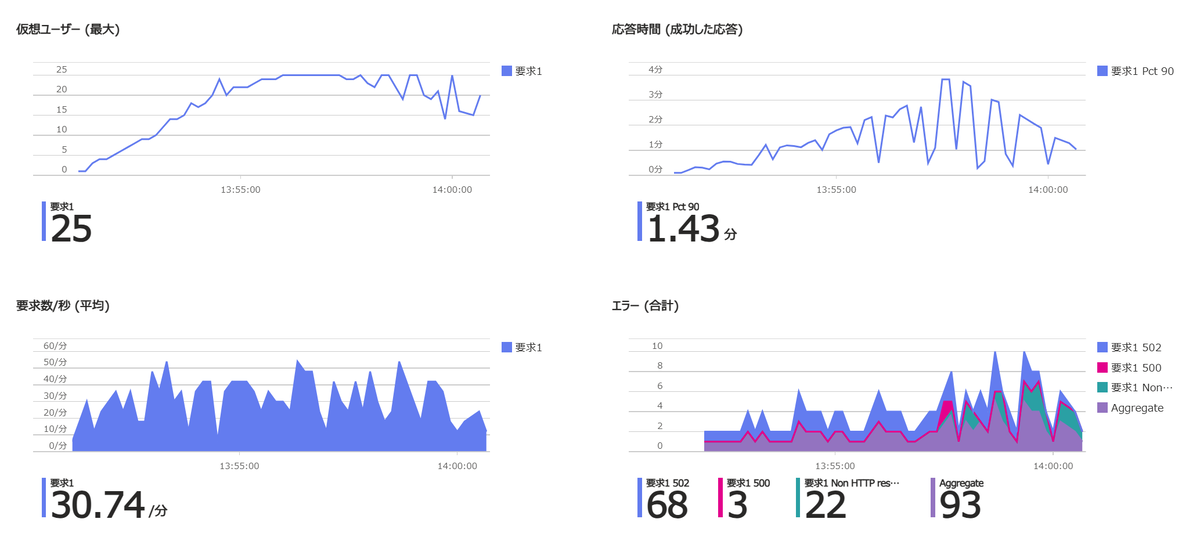
Task: Select the 要求1 summary value 25
Action: pyautogui.click(x=71, y=230)
